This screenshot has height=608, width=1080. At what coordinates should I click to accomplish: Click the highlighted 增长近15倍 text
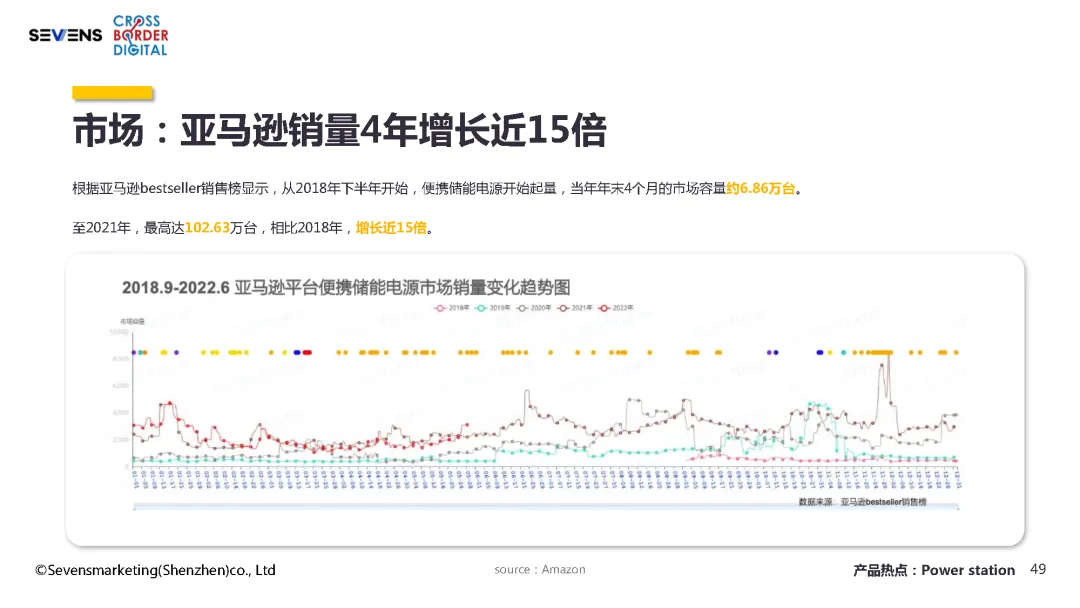click(391, 228)
